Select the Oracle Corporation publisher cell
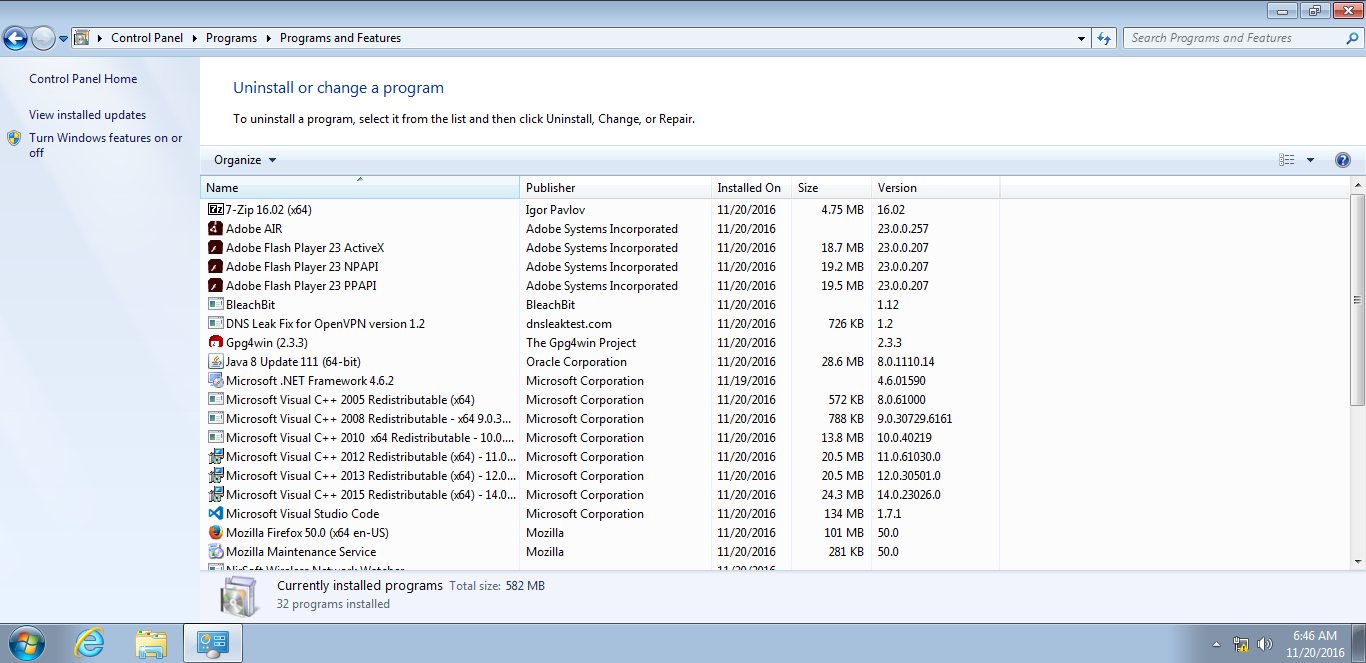This screenshot has height=663, width=1366. point(576,362)
